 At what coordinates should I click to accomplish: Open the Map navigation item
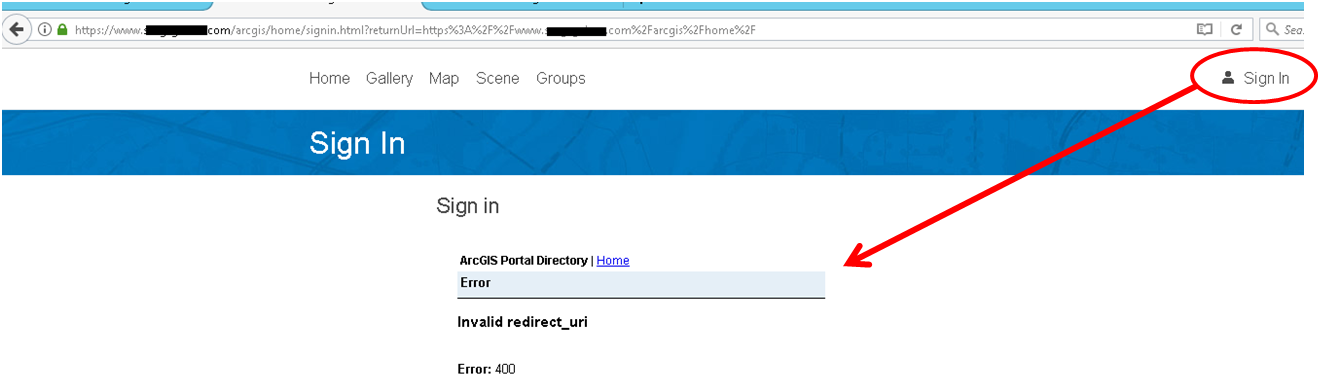[x=444, y=78]
